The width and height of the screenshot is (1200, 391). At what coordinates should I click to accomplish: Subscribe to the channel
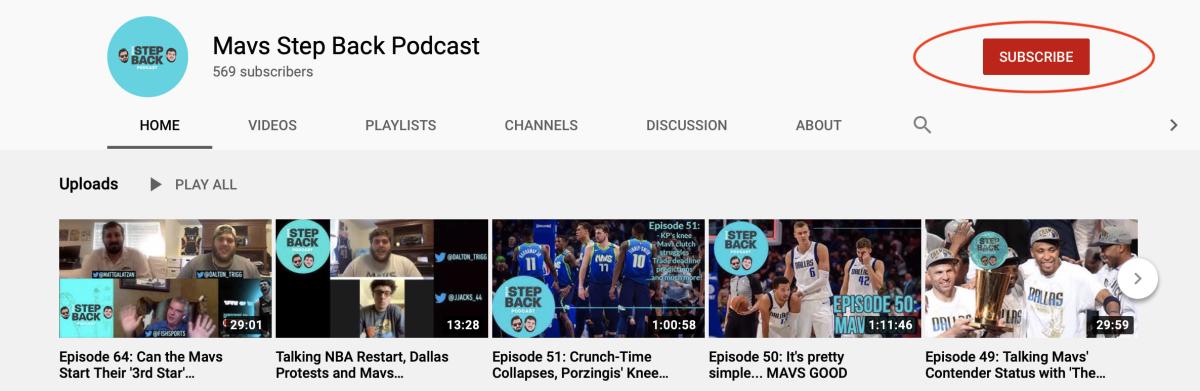click(x=1036, y=57)
